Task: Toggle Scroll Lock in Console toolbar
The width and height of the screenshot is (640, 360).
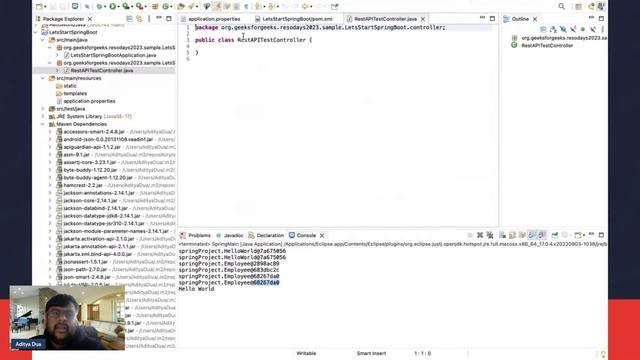Action: (x=512, y=235)
